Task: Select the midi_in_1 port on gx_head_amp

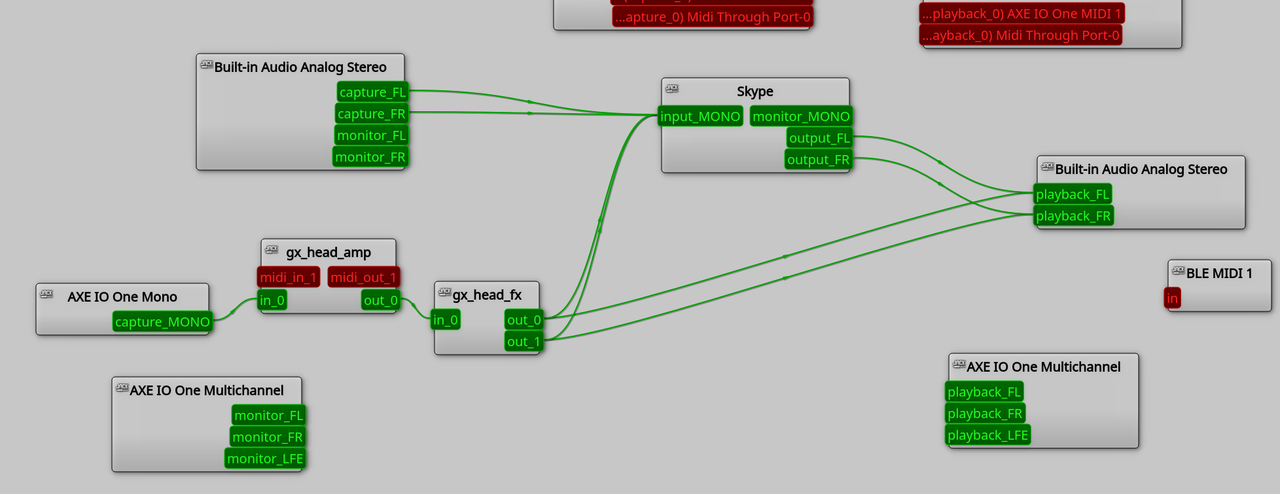Action: (289, 277)
